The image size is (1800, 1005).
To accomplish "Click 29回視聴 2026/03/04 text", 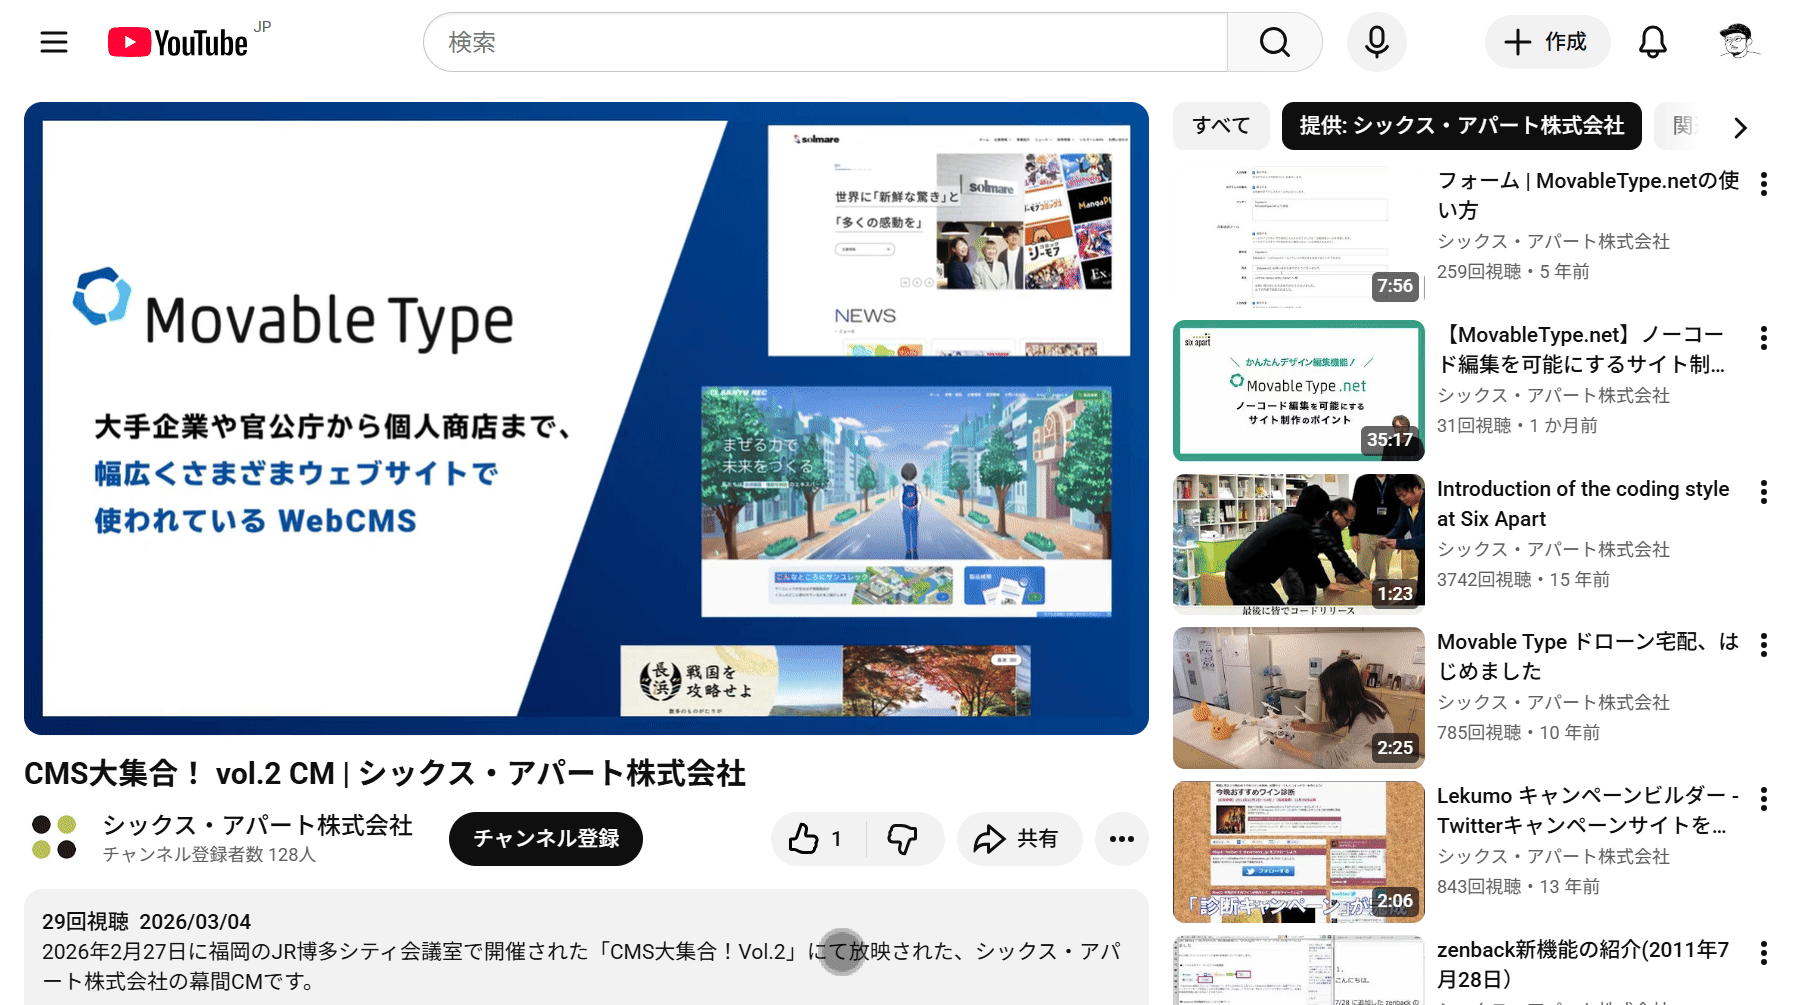I will 146,921.
